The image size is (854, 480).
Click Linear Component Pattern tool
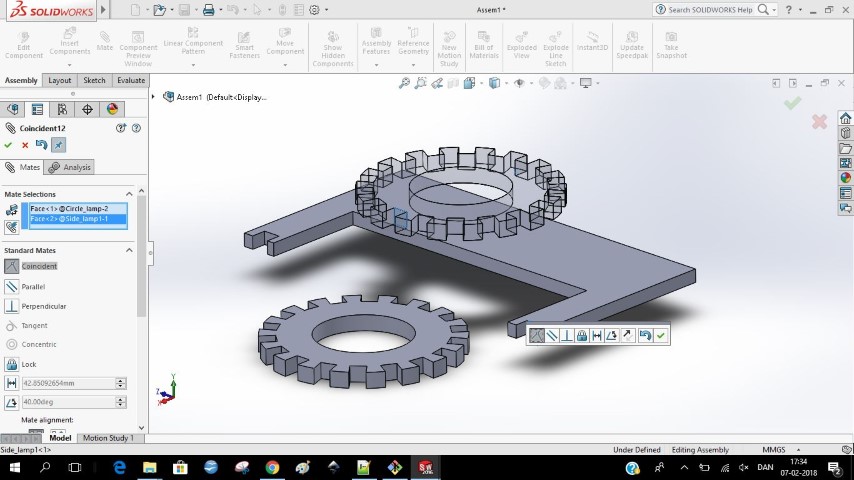[x=193, y=41]
